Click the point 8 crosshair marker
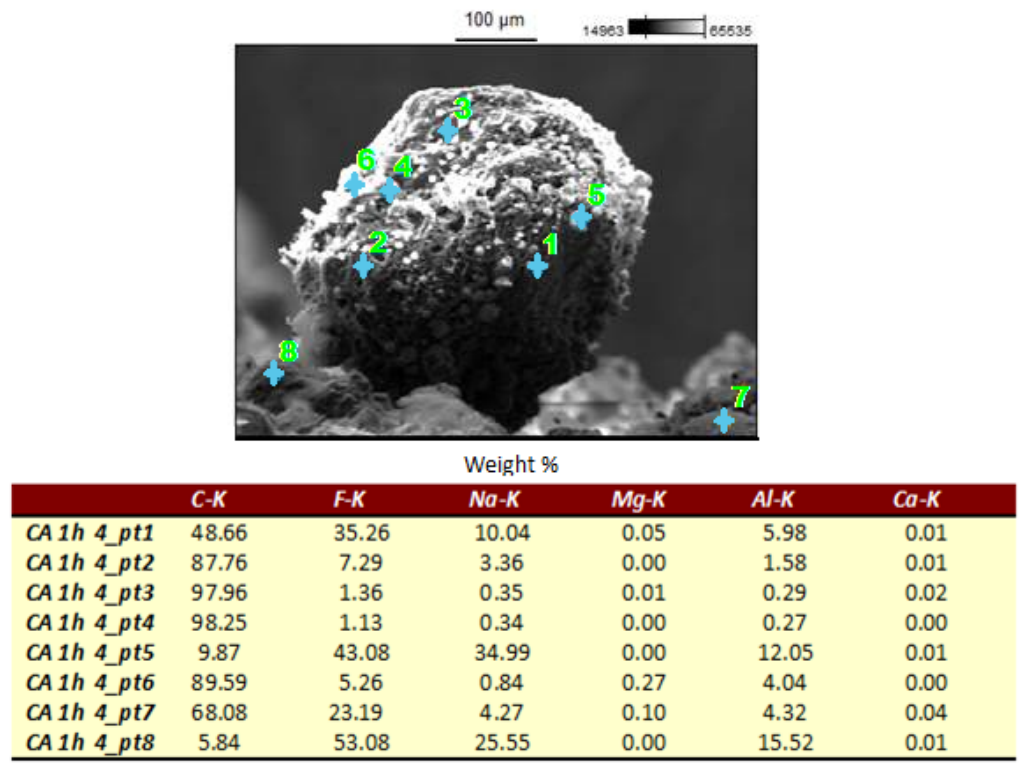The height and width of the screenshot is (771, 1027). pyautogui.click(x=274, y=373)
